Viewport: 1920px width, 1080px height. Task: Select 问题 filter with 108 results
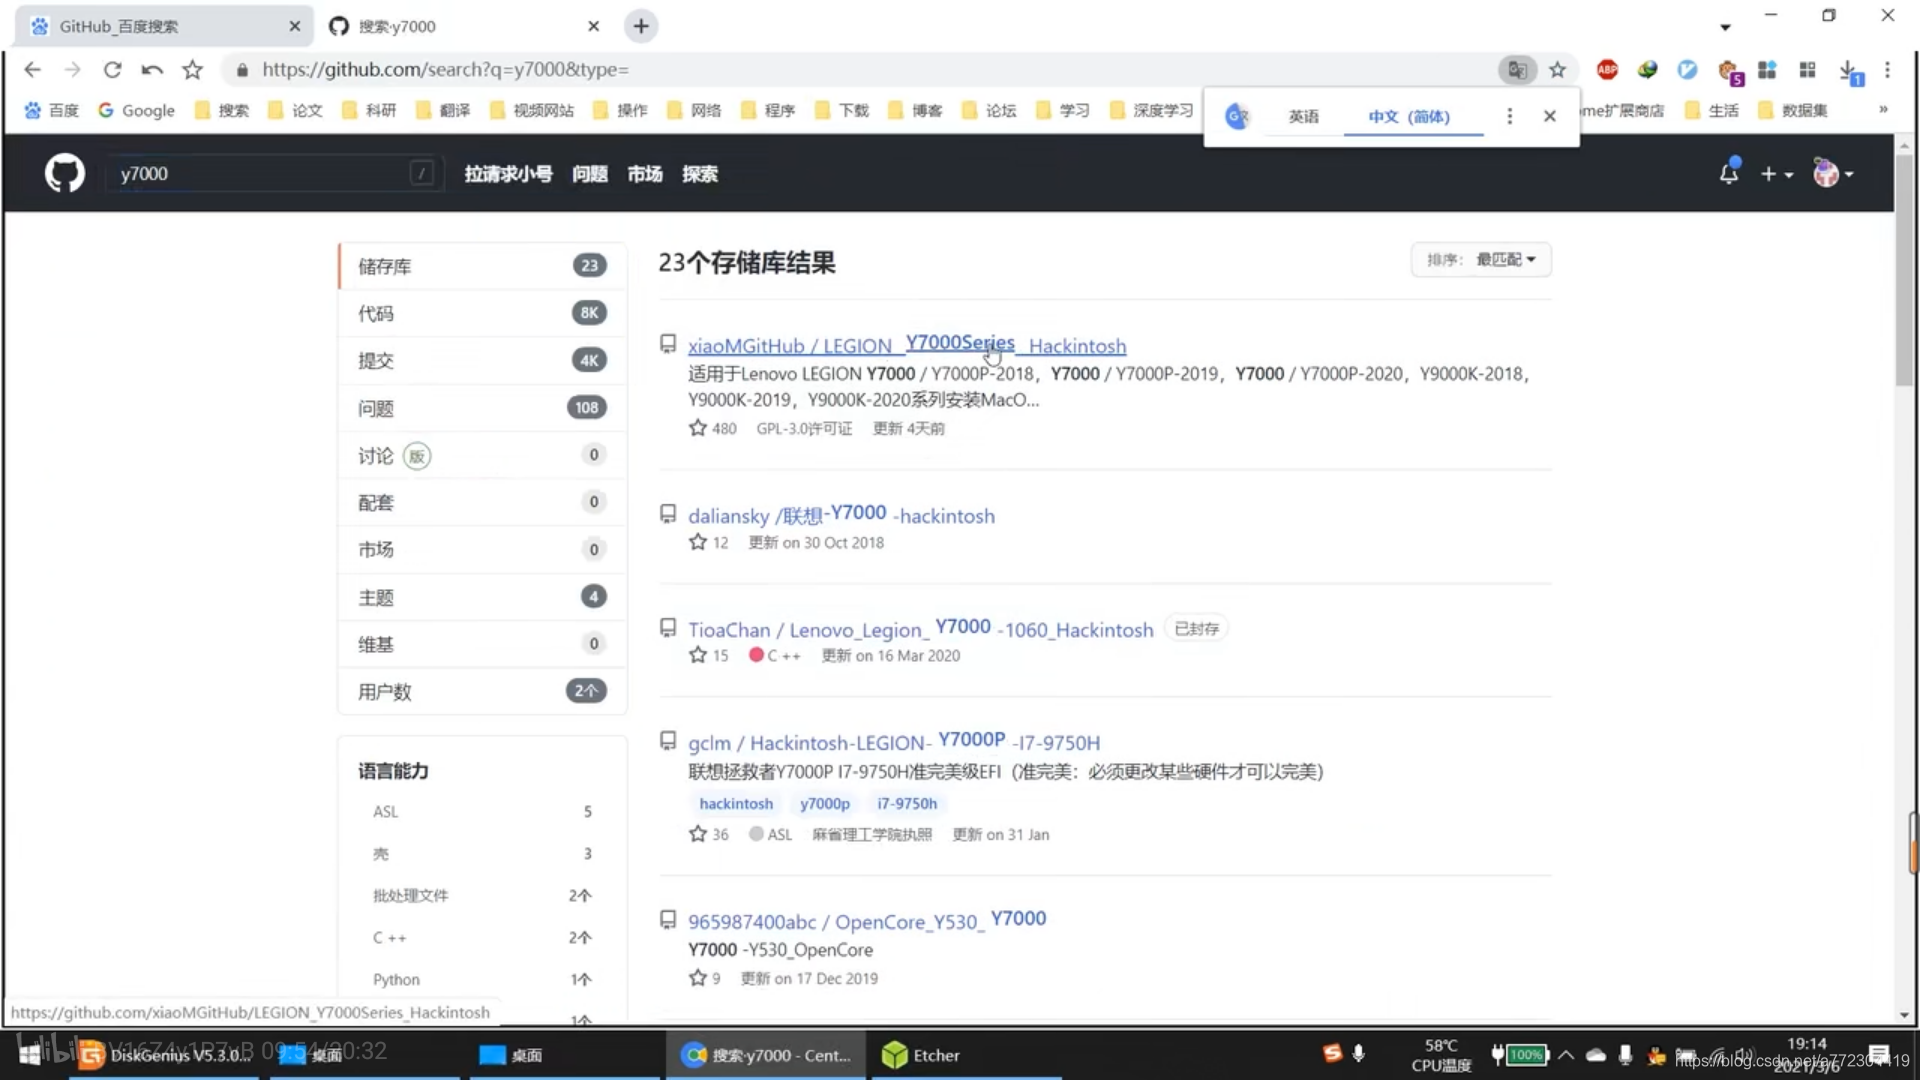(483, 408)
